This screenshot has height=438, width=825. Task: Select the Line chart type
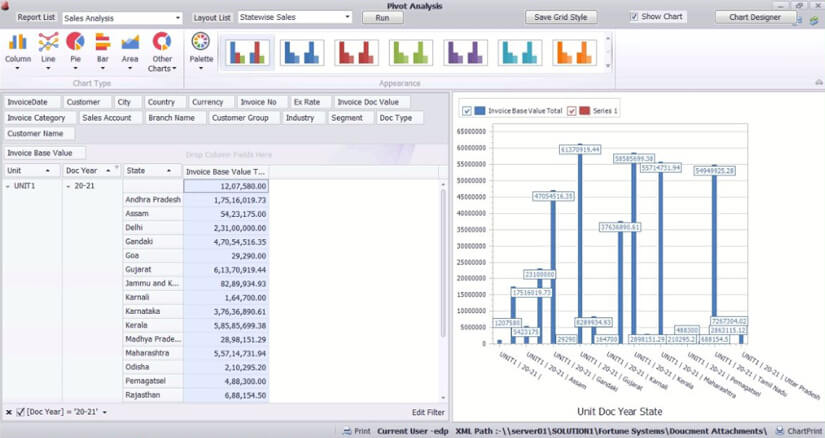point(47,48)
